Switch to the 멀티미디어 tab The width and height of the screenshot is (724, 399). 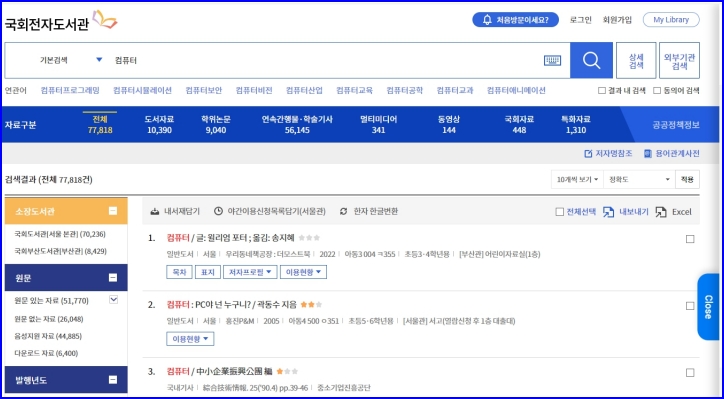pos(378,125)
